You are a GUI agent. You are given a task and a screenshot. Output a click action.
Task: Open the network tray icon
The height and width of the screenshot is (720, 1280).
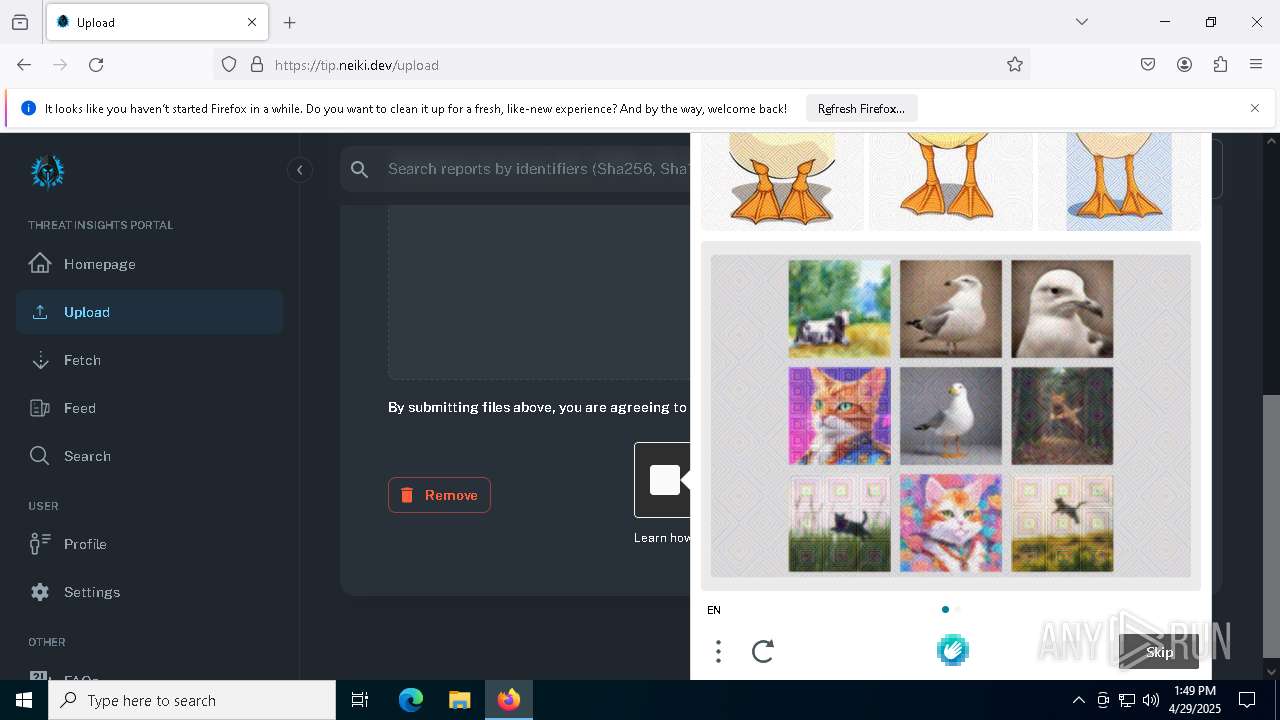[x=1127, y=700]
